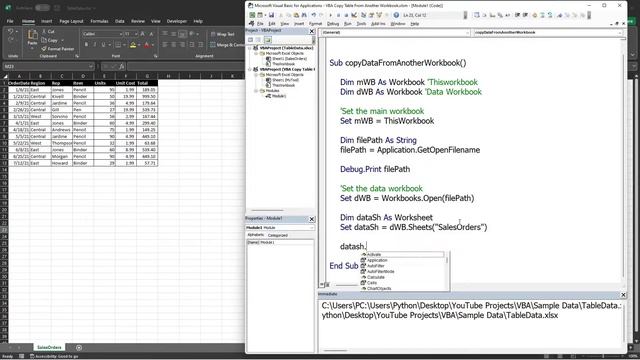Click the View Object icon in Project pane
Image resolution: width=640 pixels, height=360 pixels.
point(258,40)
